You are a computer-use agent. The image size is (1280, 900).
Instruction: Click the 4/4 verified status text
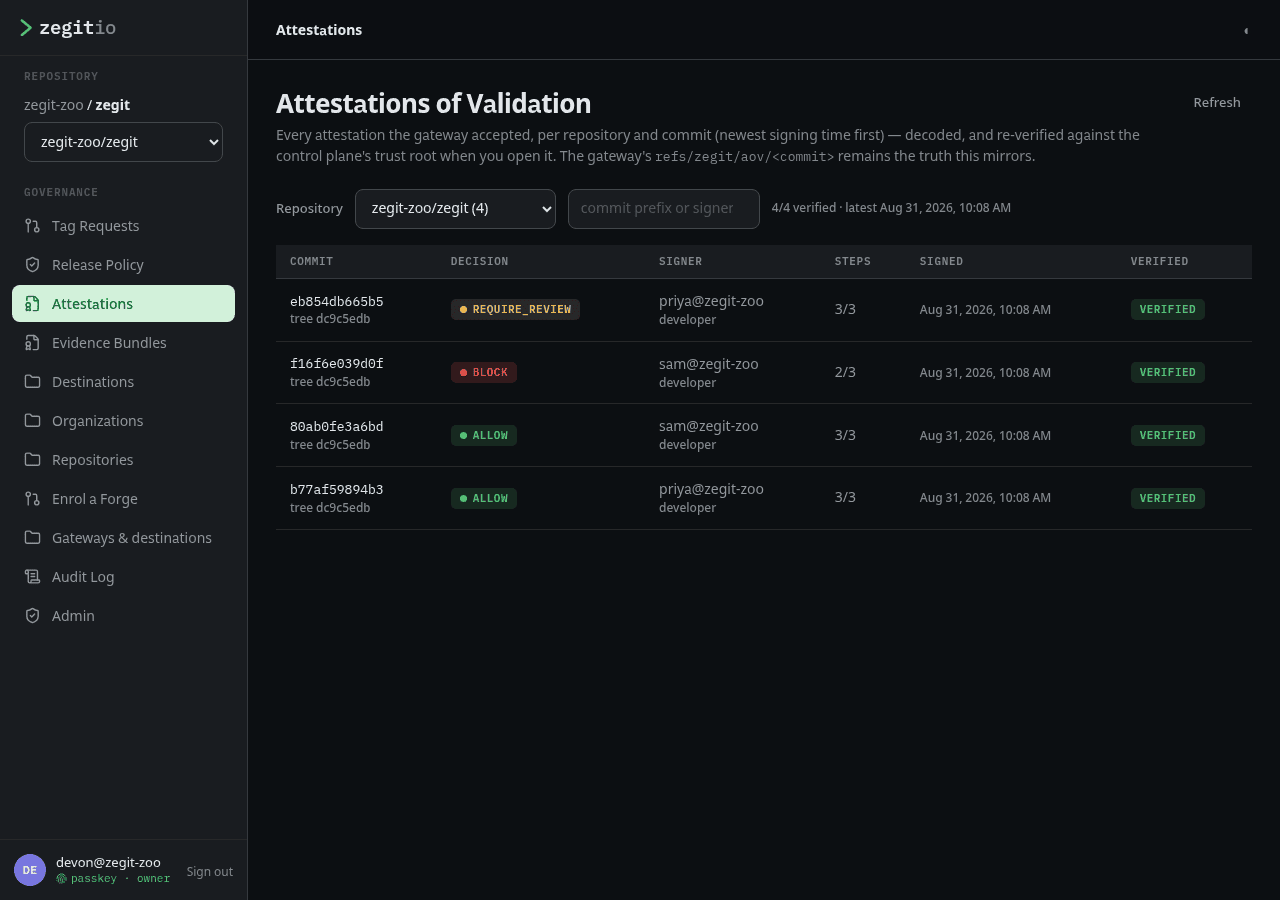click(891, 208)
